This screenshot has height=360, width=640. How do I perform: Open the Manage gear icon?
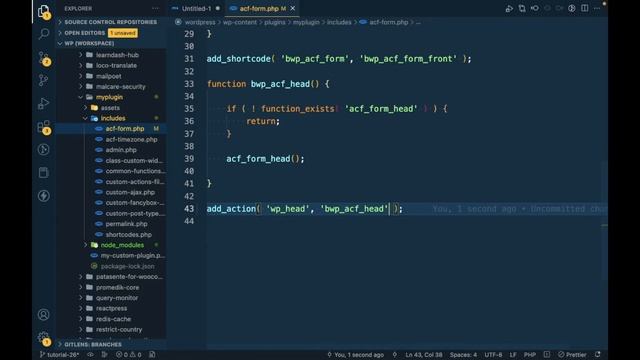pos(44,338)
